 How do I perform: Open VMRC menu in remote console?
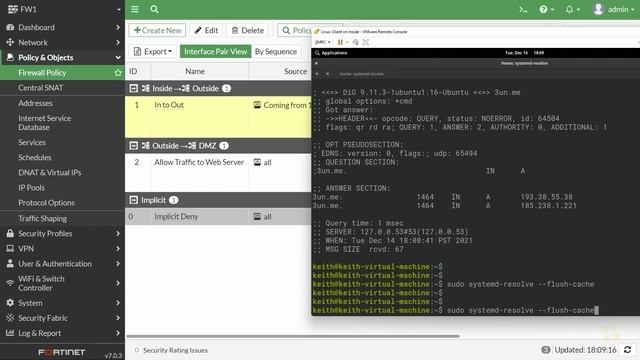tap(322, 42)
